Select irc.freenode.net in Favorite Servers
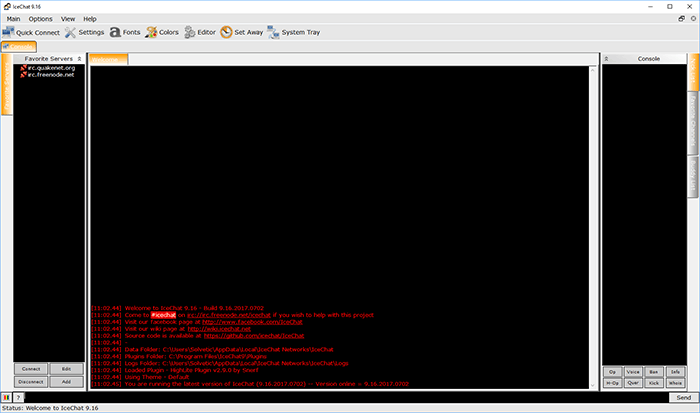This screenshot has width=700, height=413. tap(51, 75)
